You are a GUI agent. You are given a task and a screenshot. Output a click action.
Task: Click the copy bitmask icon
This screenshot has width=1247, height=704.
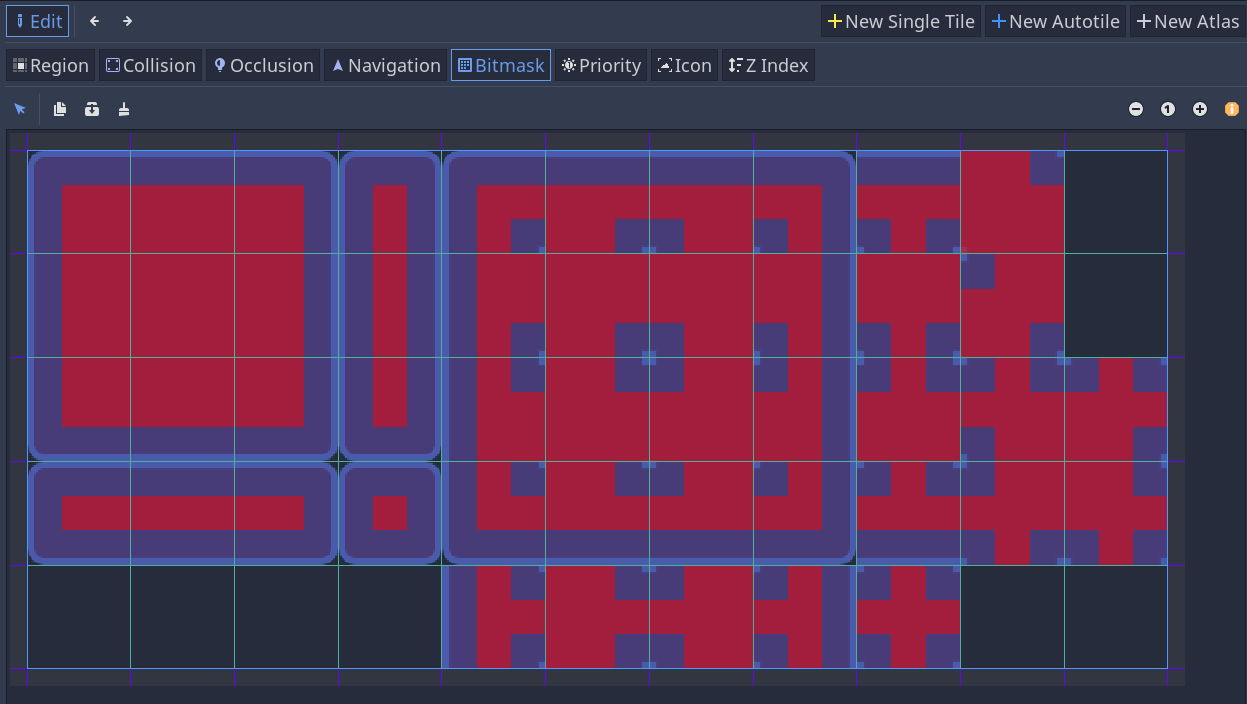pos(59,109)
